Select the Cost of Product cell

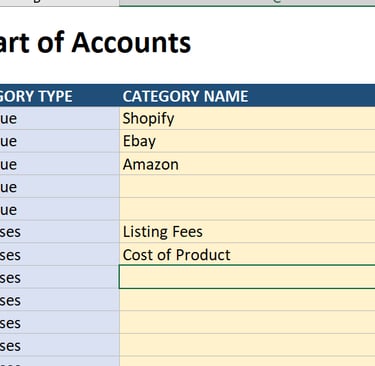247,254
